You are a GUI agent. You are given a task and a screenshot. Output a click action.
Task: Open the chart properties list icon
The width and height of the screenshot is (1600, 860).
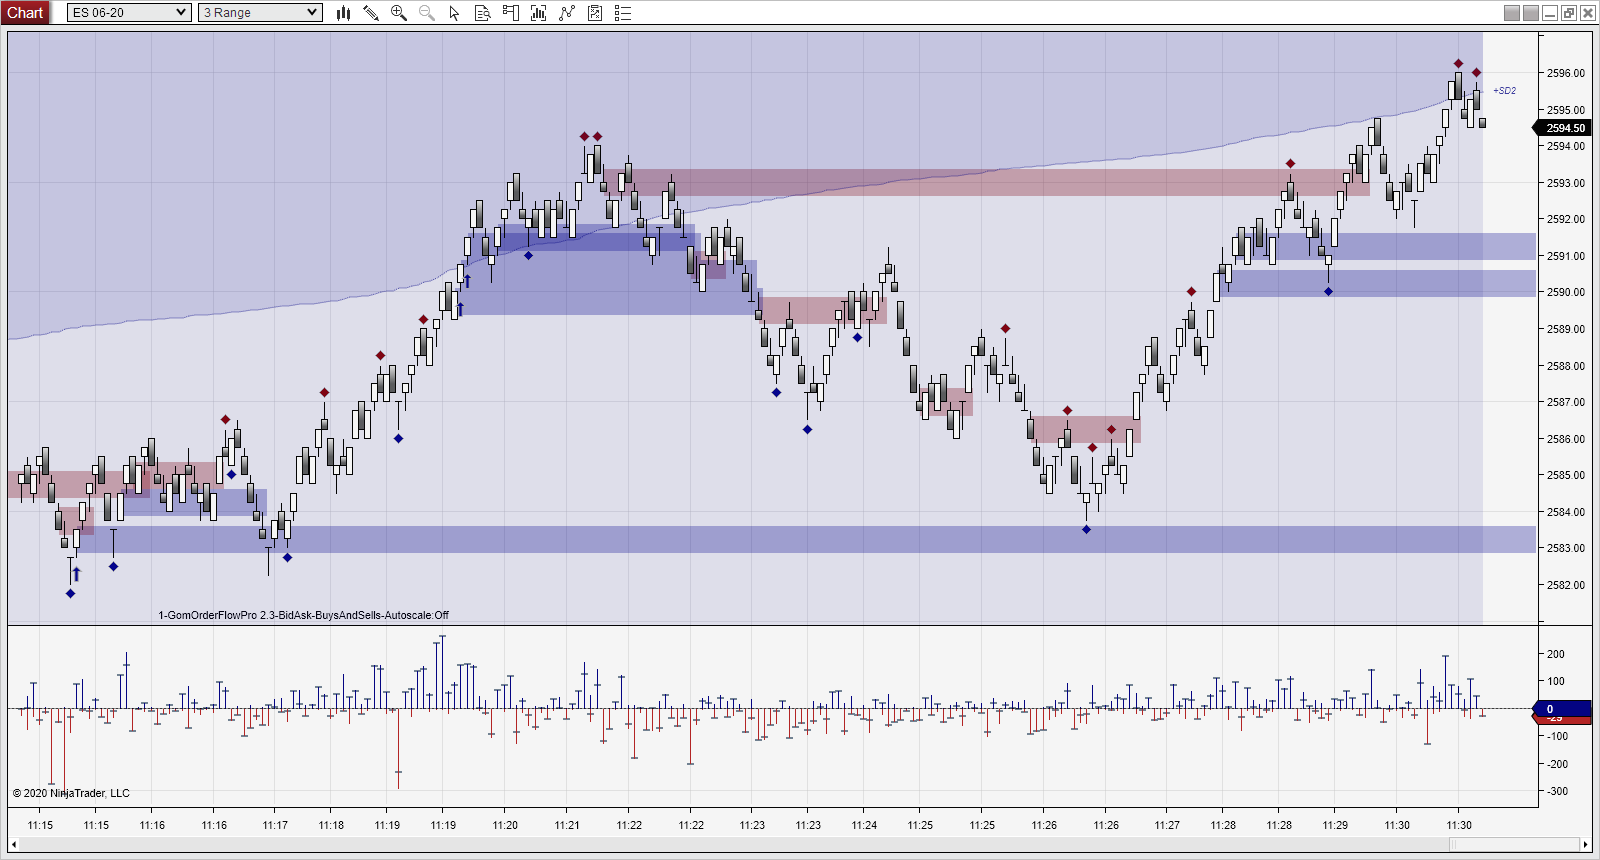click(623, 13)
